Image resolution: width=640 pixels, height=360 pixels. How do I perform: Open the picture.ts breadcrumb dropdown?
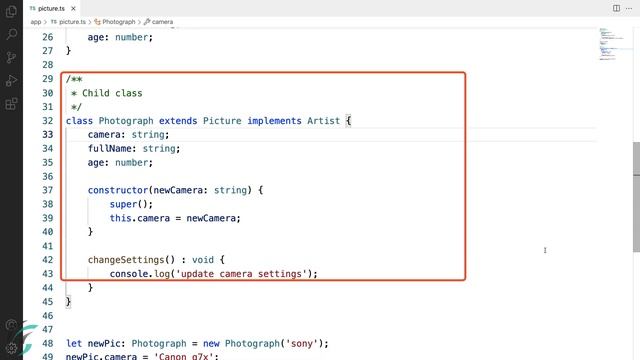click(x=68, y=22)
